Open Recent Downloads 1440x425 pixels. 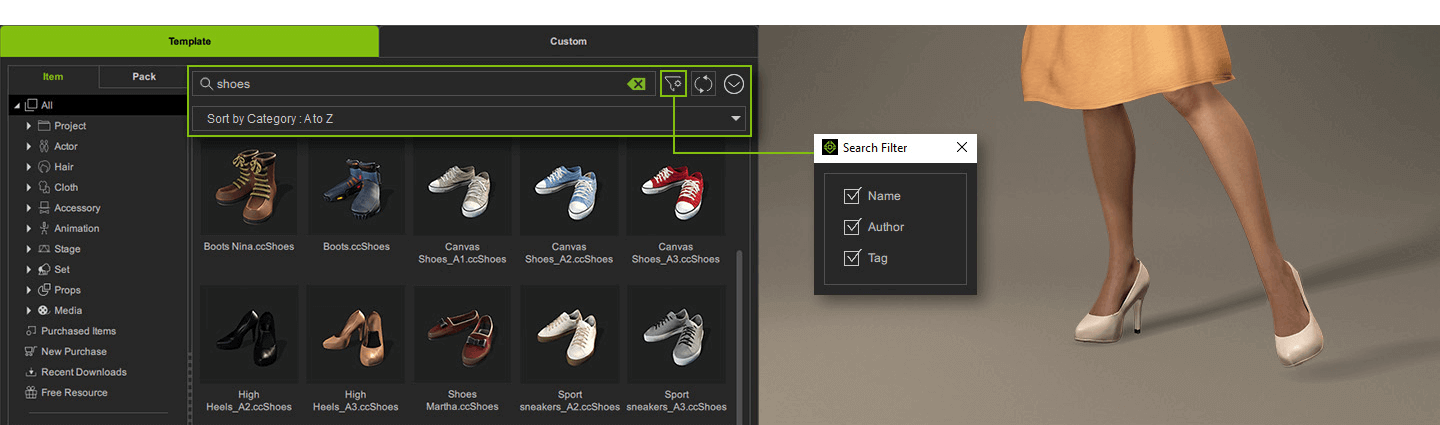[x=83, y=372]
